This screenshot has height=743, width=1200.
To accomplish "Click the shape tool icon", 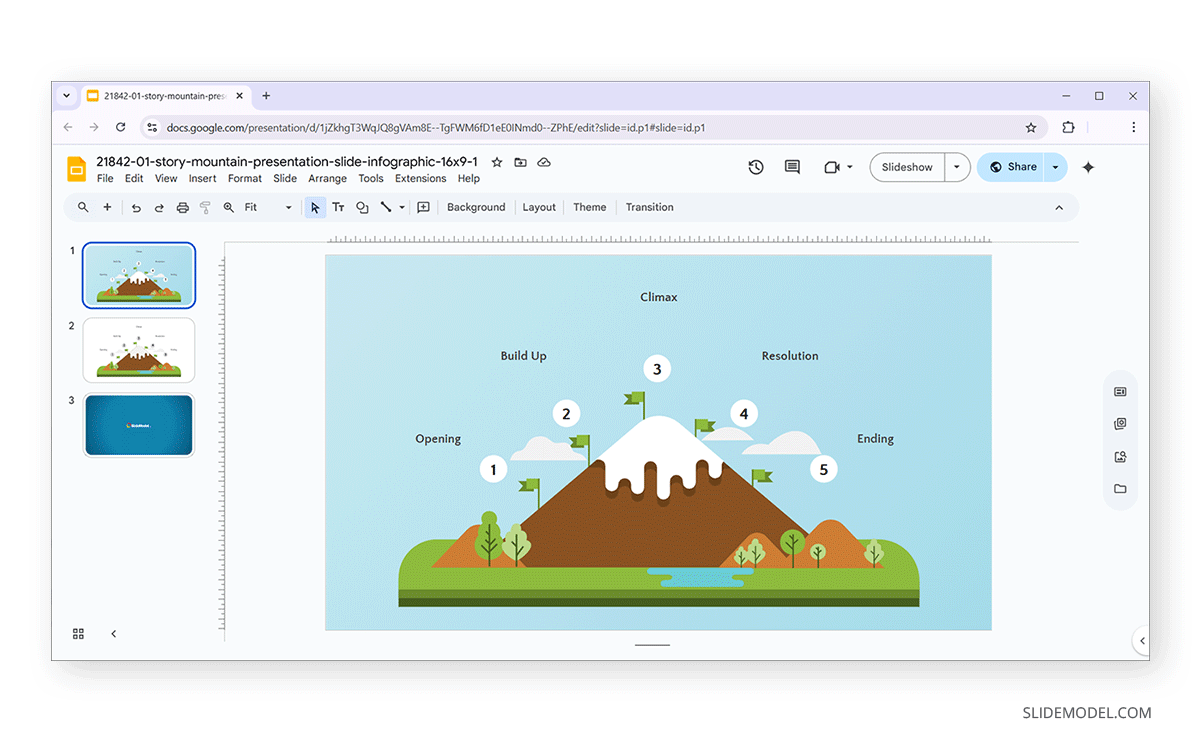I will coord(362,208).
